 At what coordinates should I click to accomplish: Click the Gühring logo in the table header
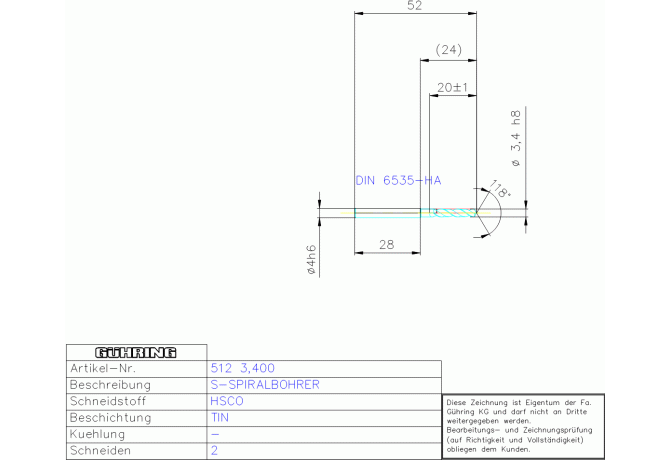click(135, 352)
